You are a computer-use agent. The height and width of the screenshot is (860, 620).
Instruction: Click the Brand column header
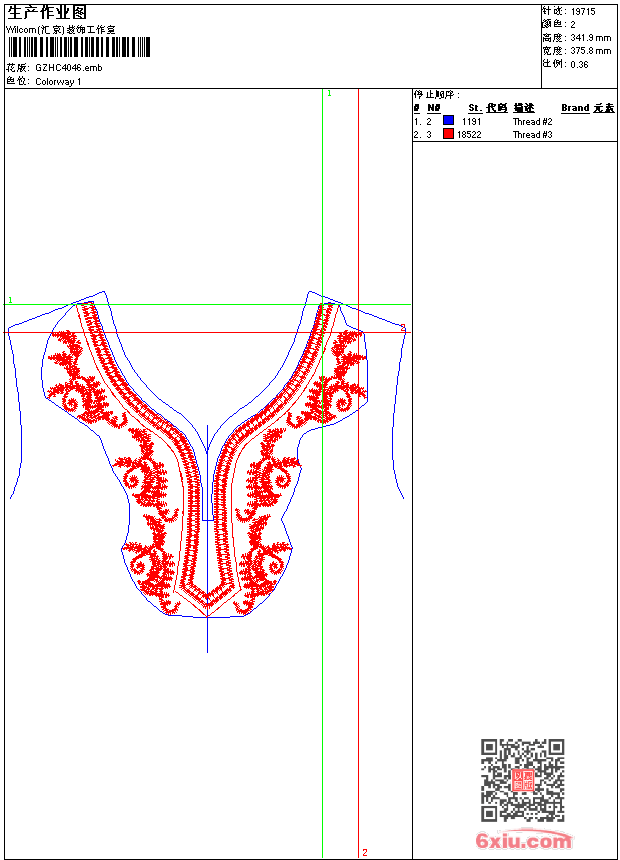[x=575, y=108]
